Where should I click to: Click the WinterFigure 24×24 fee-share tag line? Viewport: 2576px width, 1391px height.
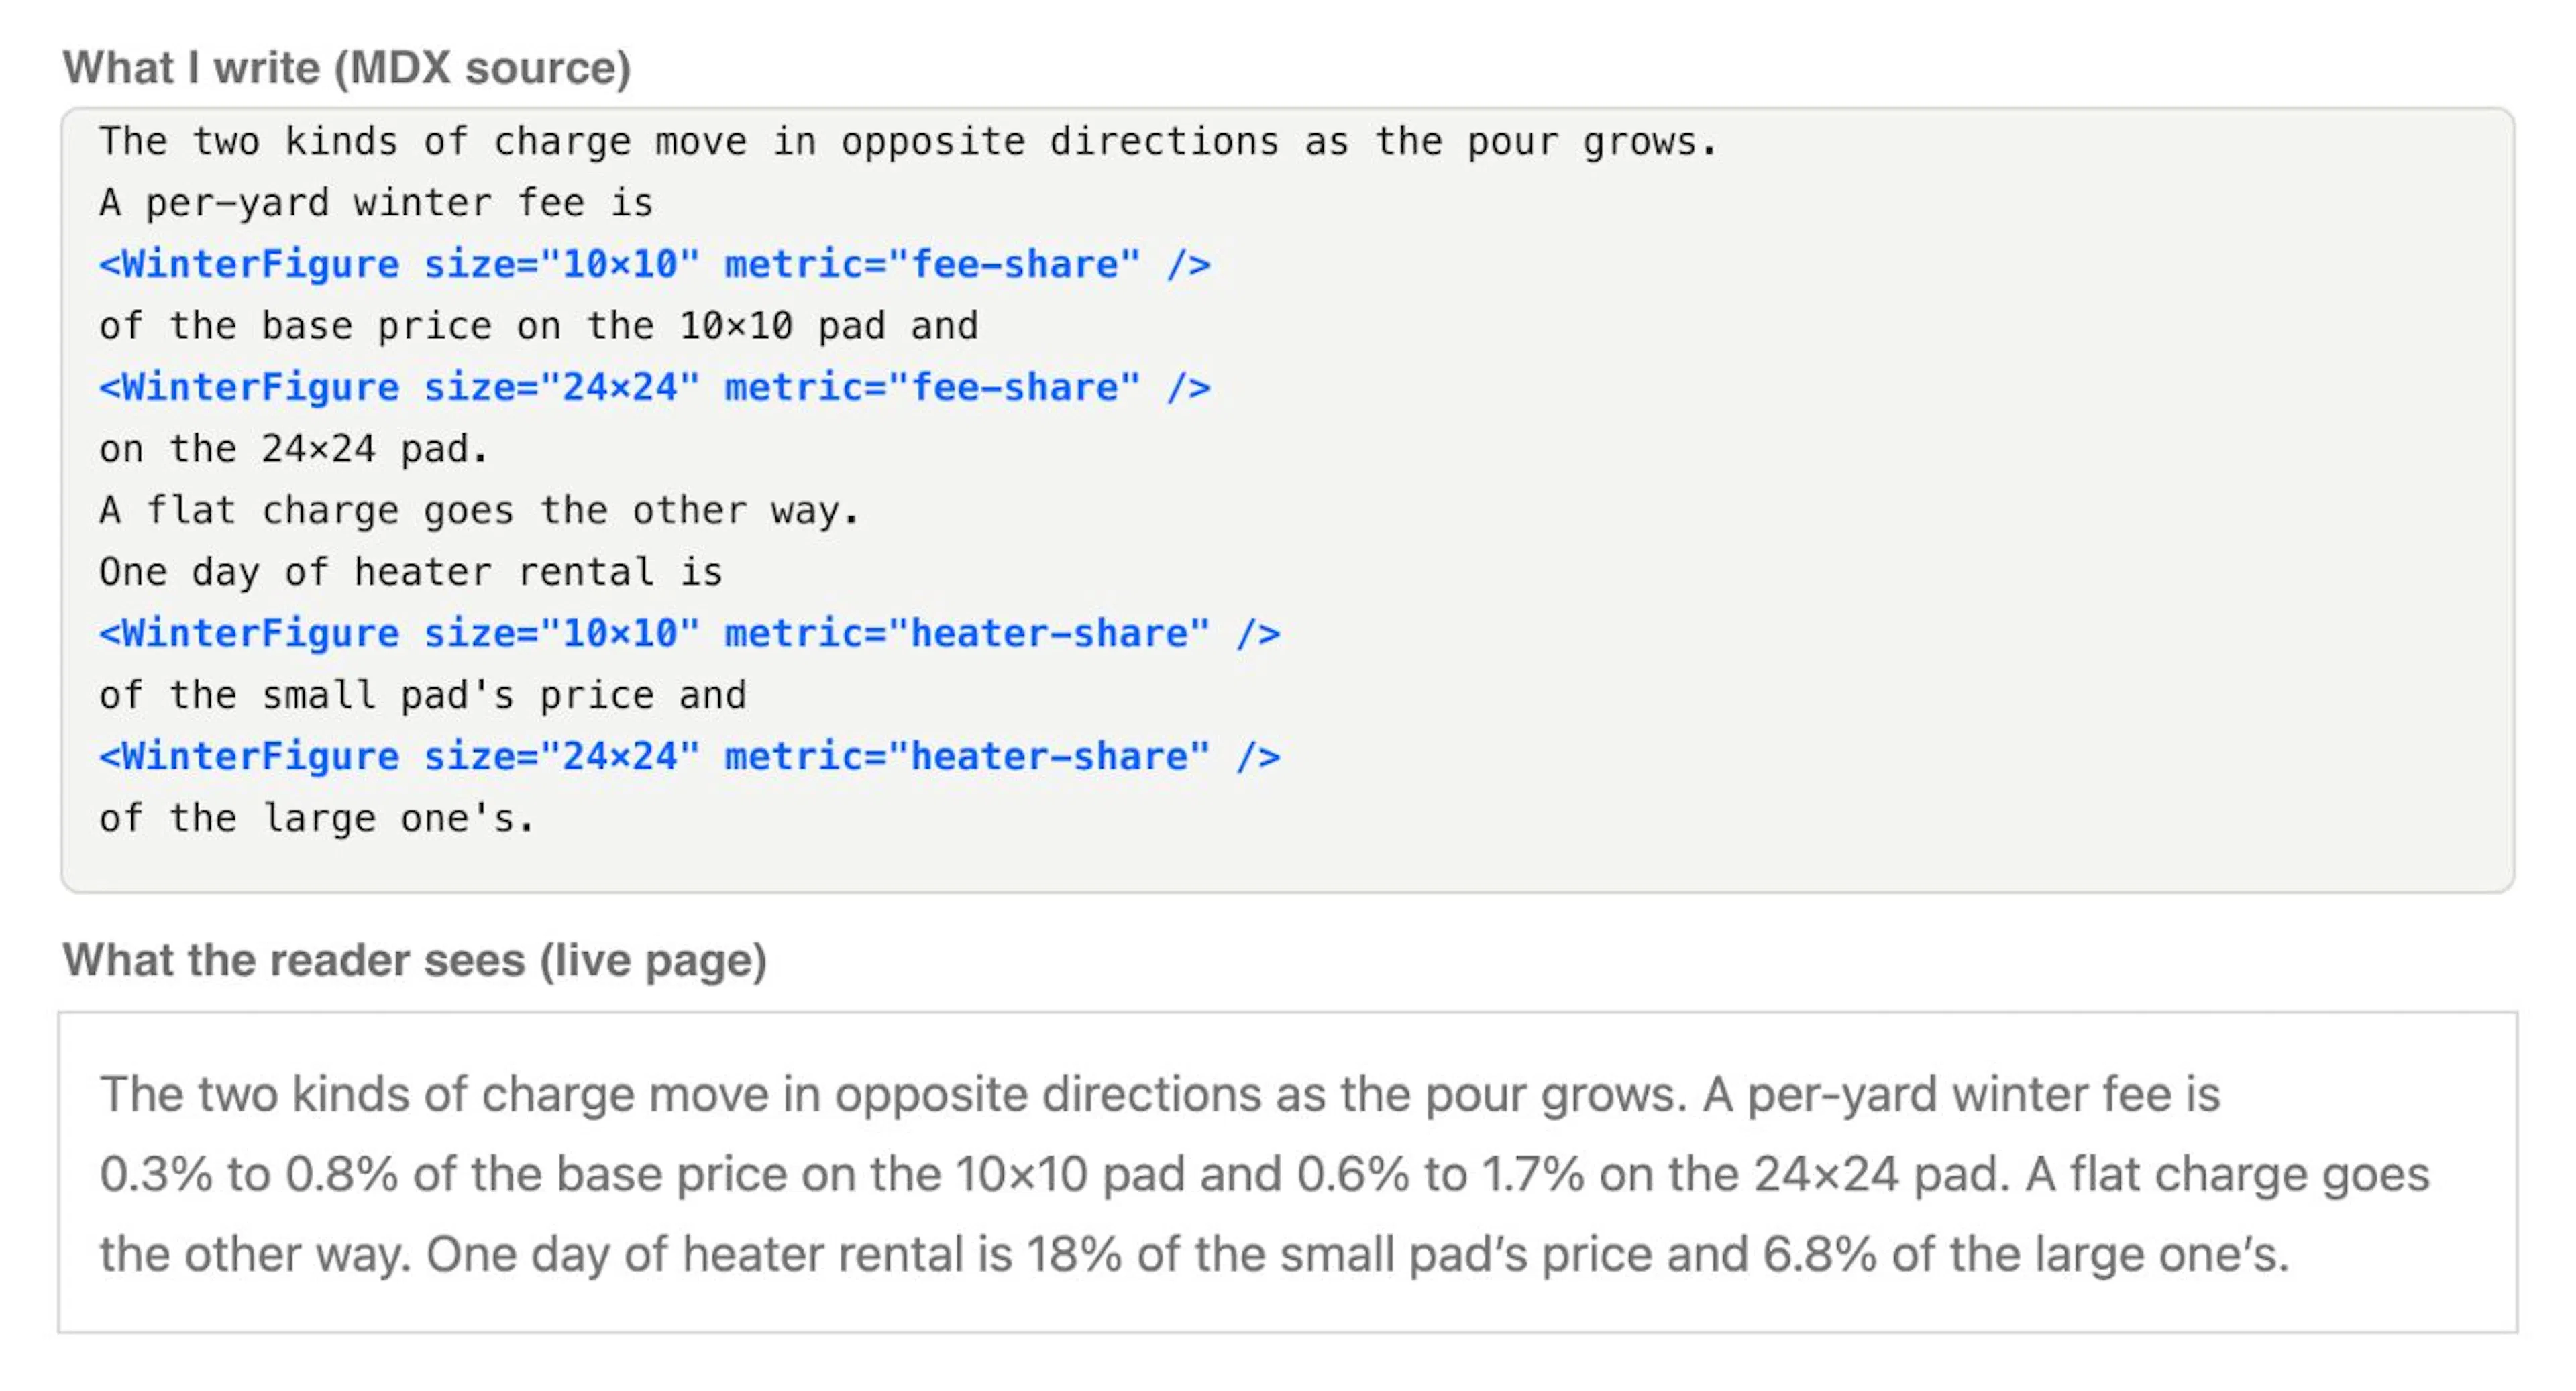tap(655, 388)
